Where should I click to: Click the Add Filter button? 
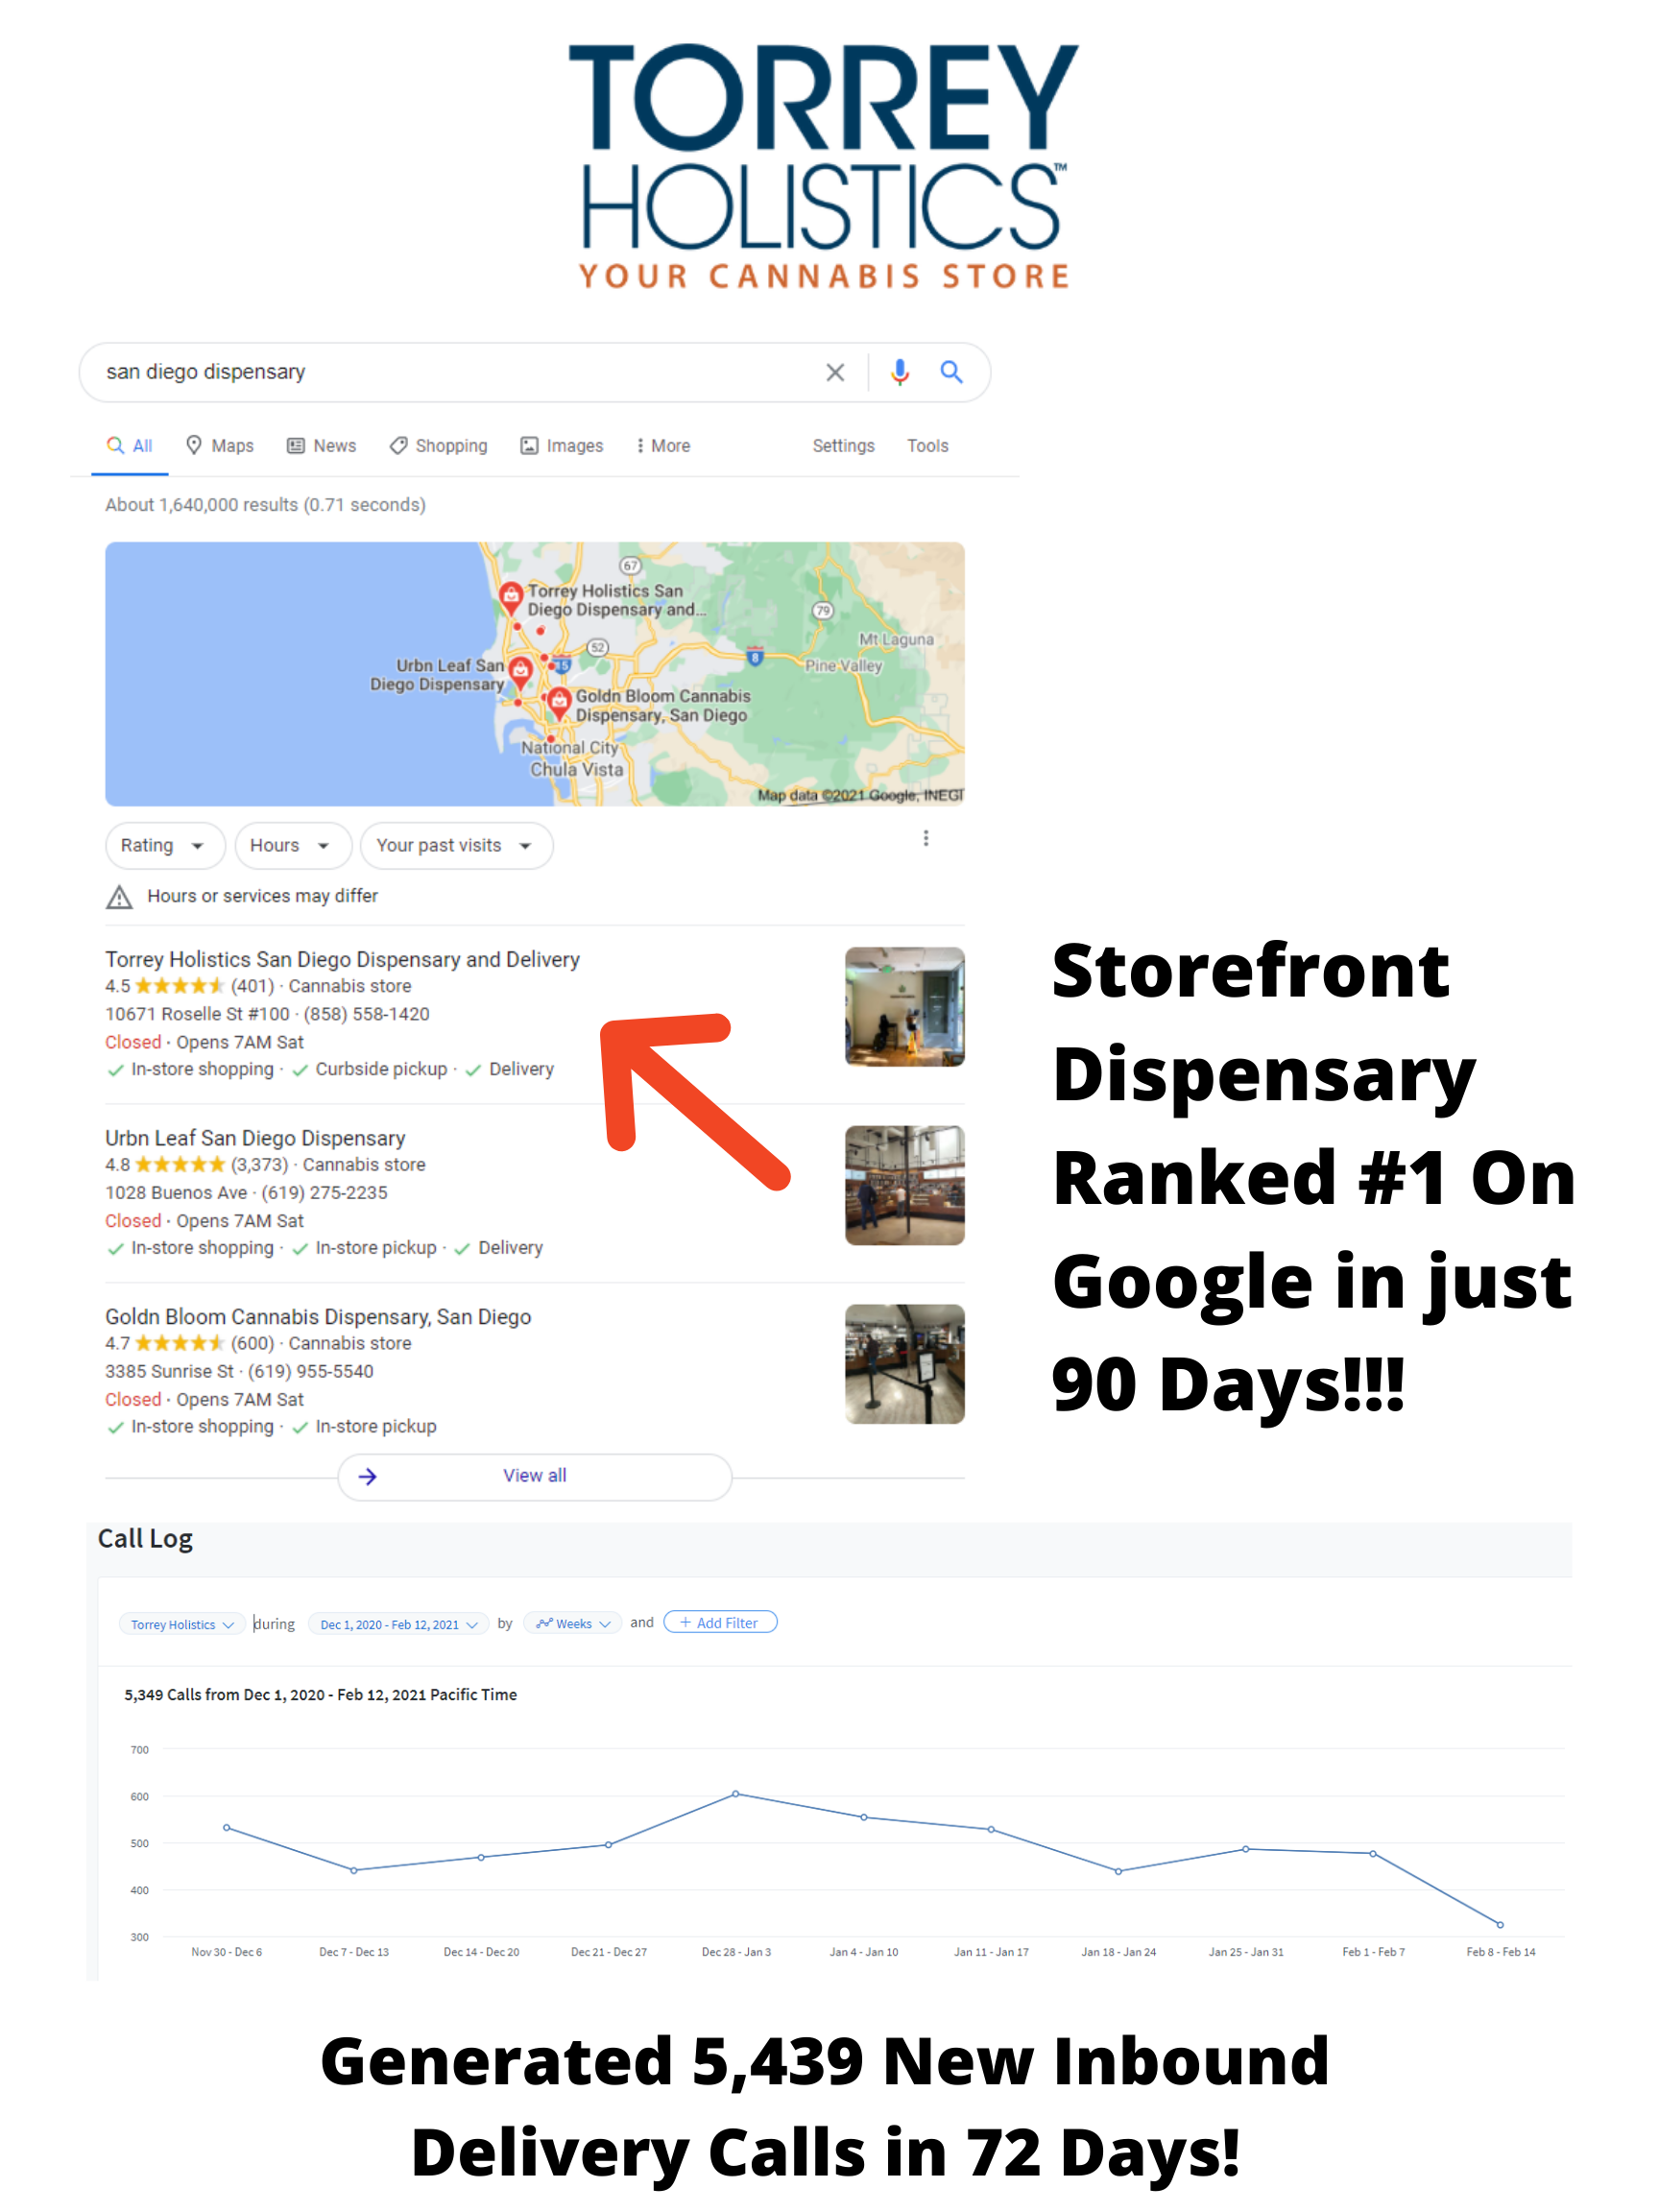(720, 1623)
